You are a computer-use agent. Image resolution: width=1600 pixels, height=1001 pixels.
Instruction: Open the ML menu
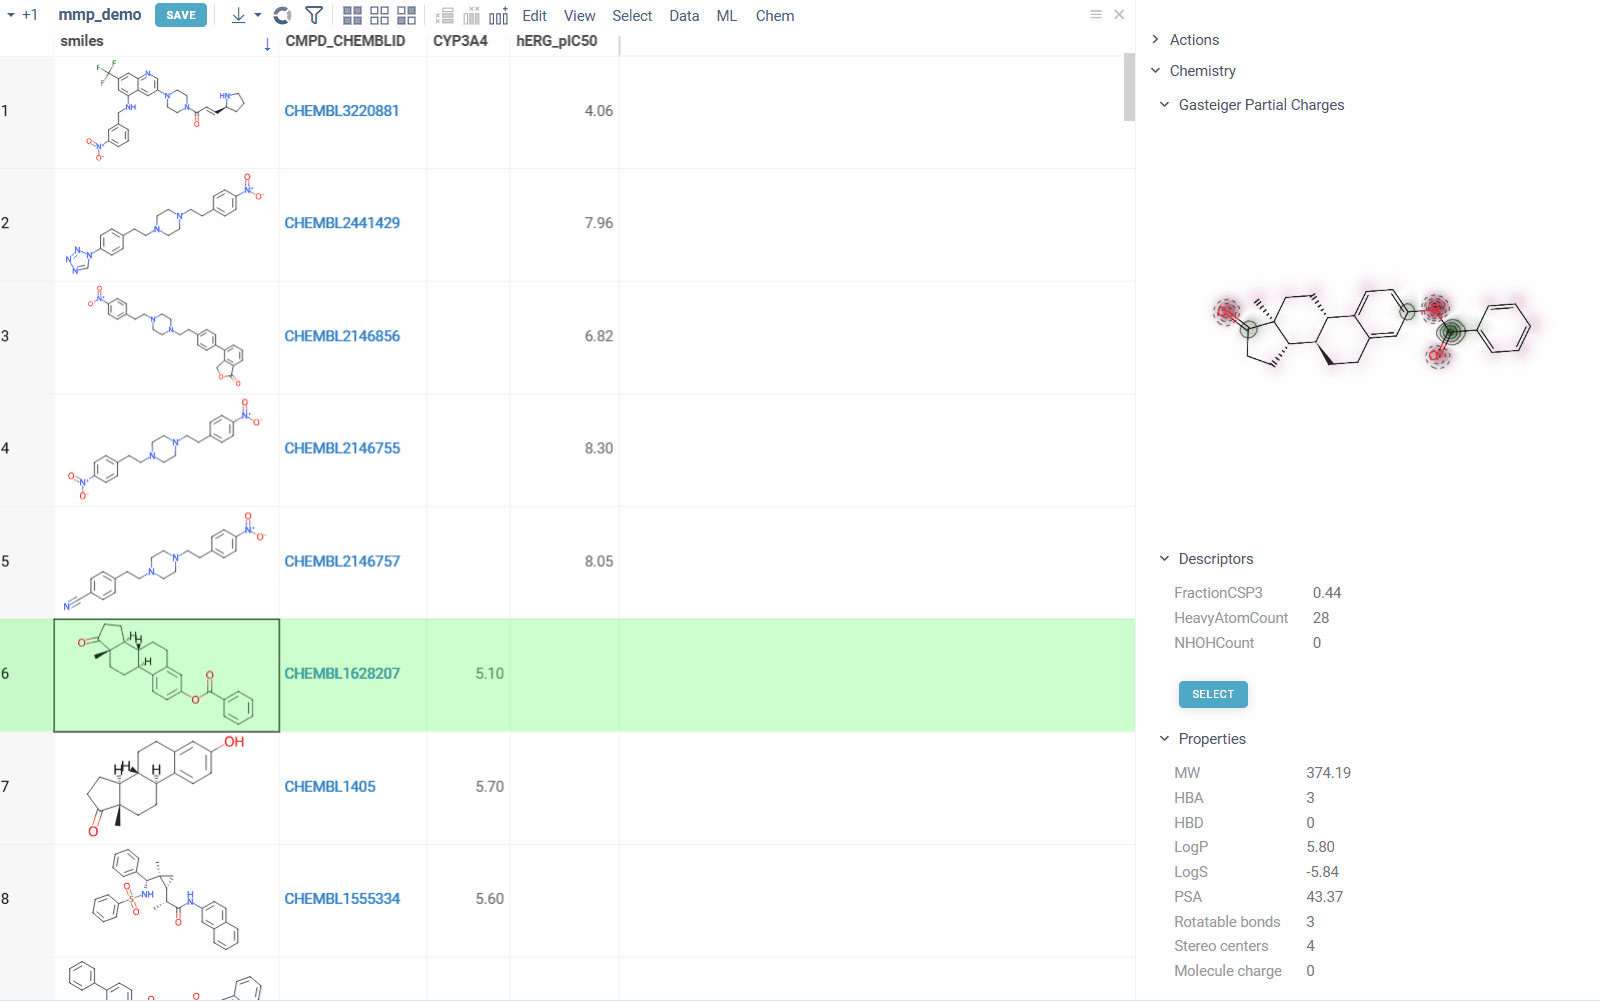(727, 16)
